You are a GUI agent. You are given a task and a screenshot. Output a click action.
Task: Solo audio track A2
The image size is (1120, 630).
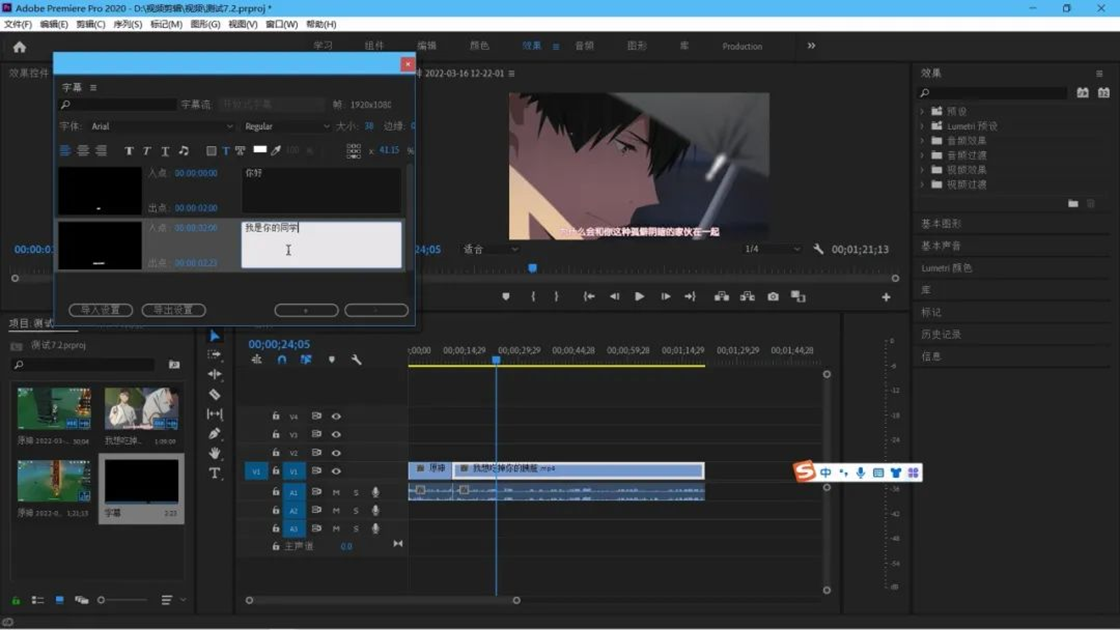pyautogui.click(x=356, y=510)
